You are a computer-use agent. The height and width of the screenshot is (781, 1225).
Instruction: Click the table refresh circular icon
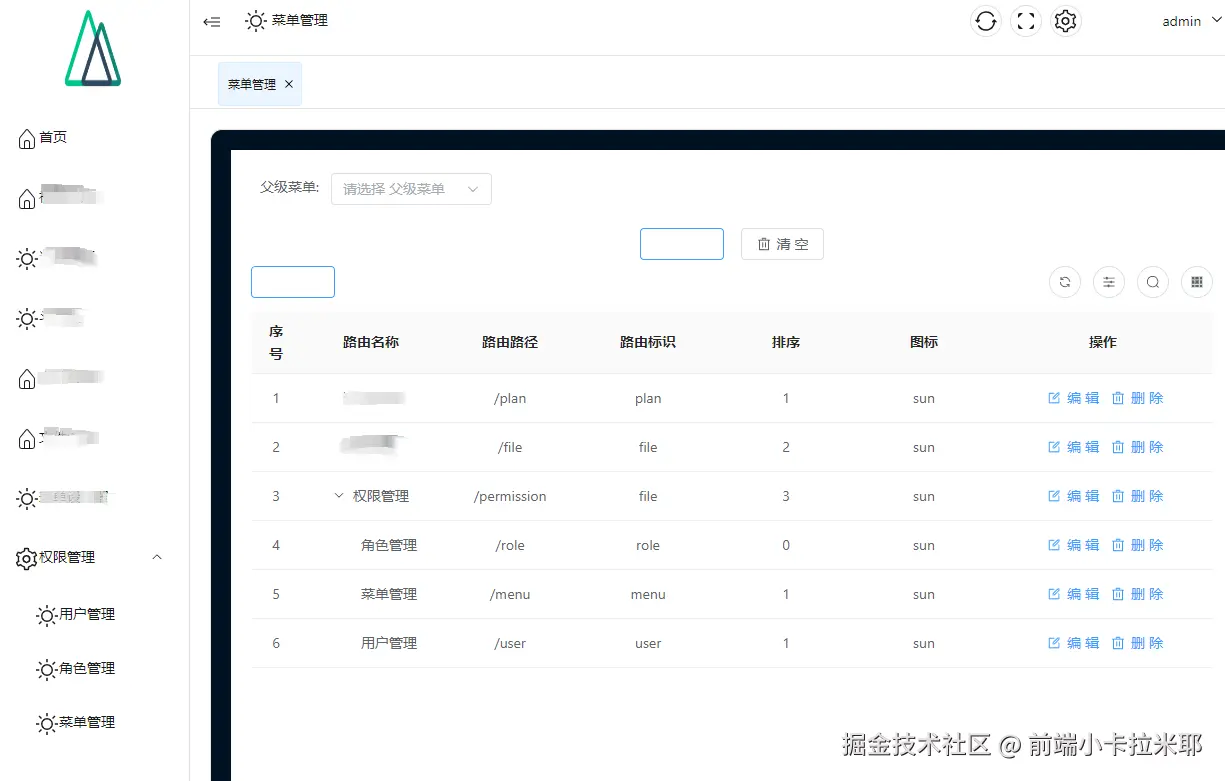click(x=1065, y=282)
